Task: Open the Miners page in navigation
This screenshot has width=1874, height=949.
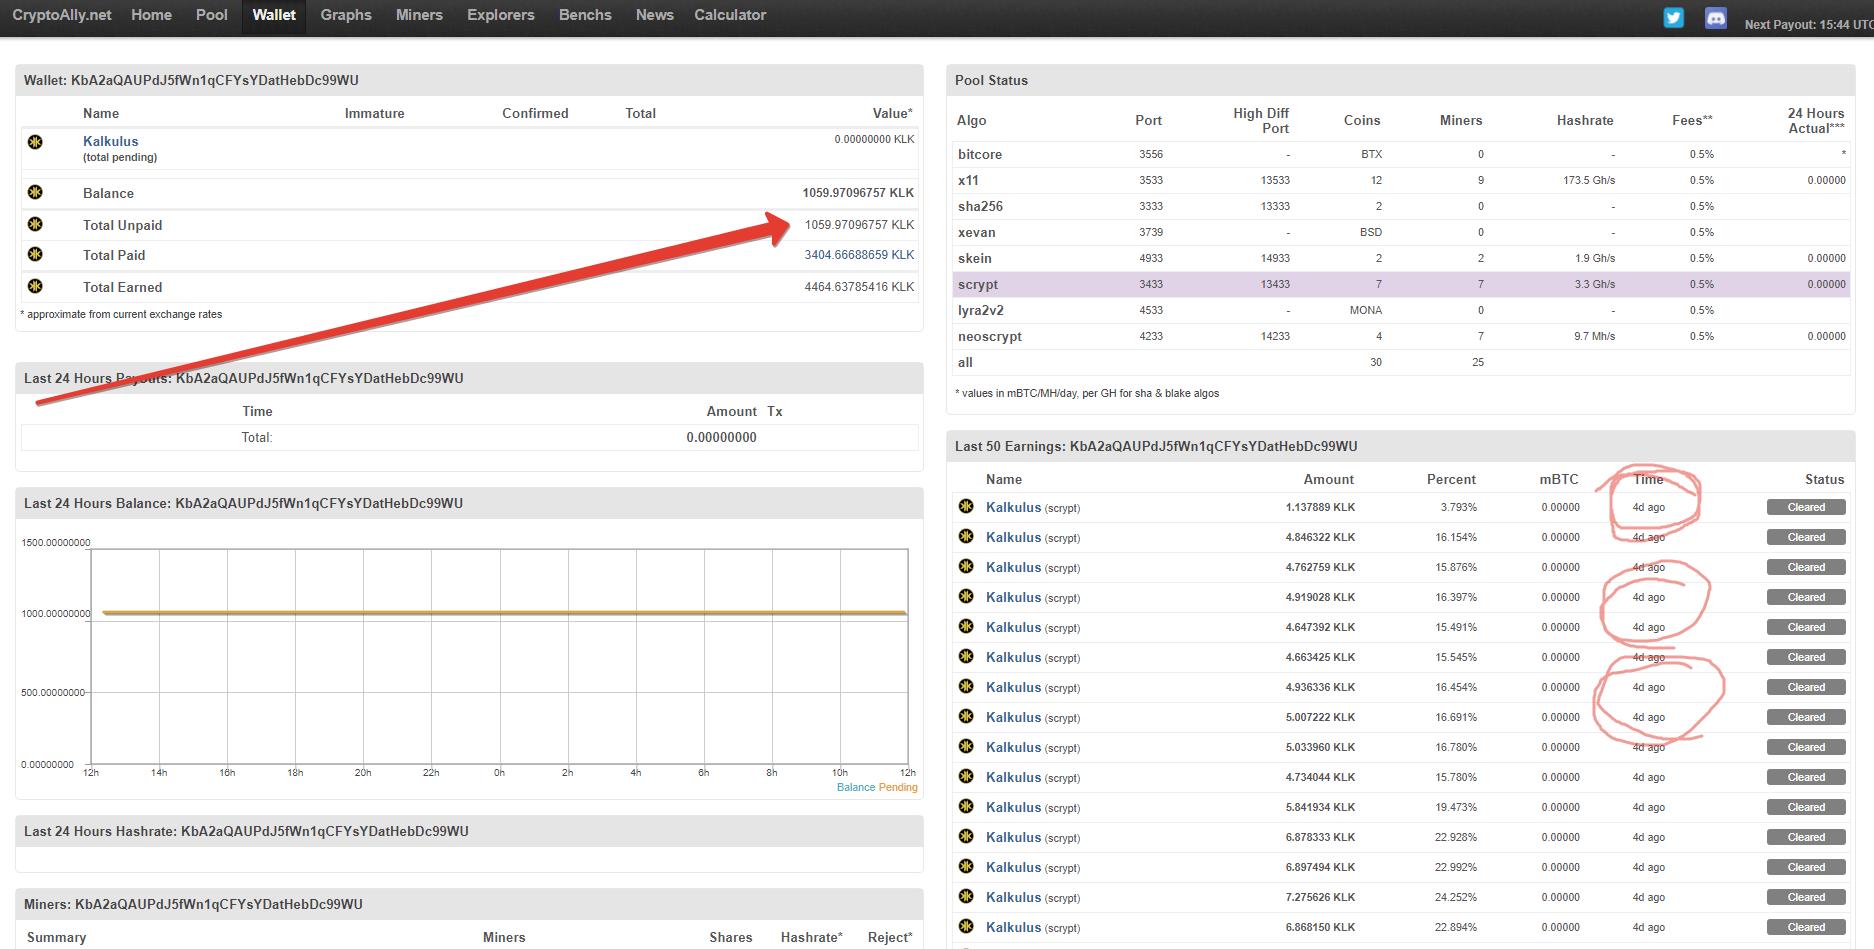Action: point(419,15)
